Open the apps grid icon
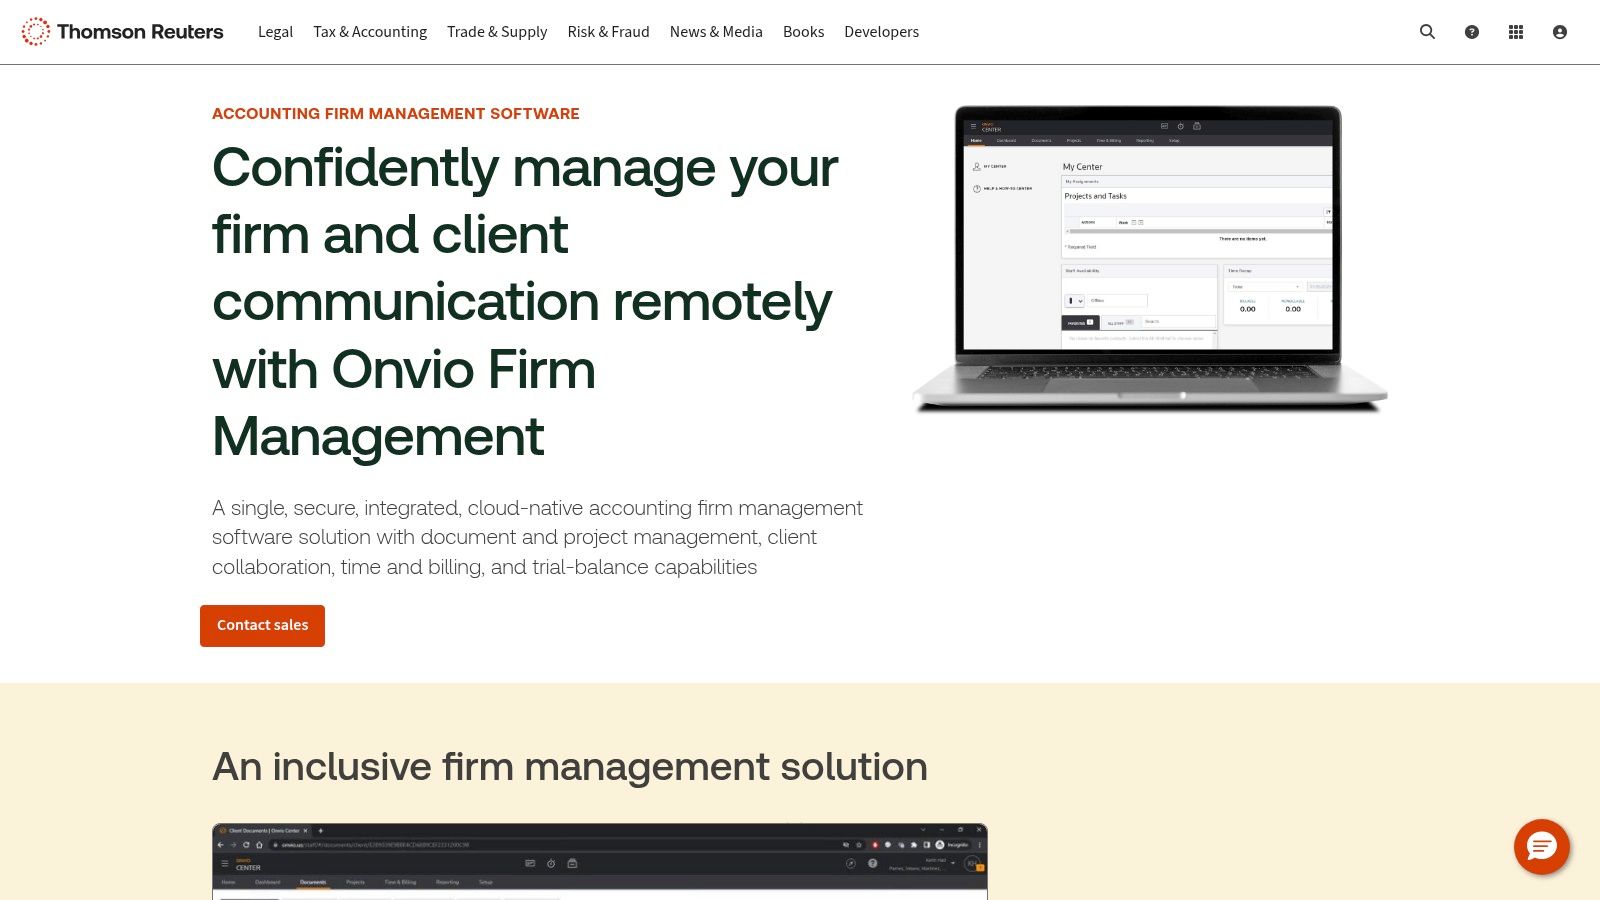 click(x=1515, y=32)
